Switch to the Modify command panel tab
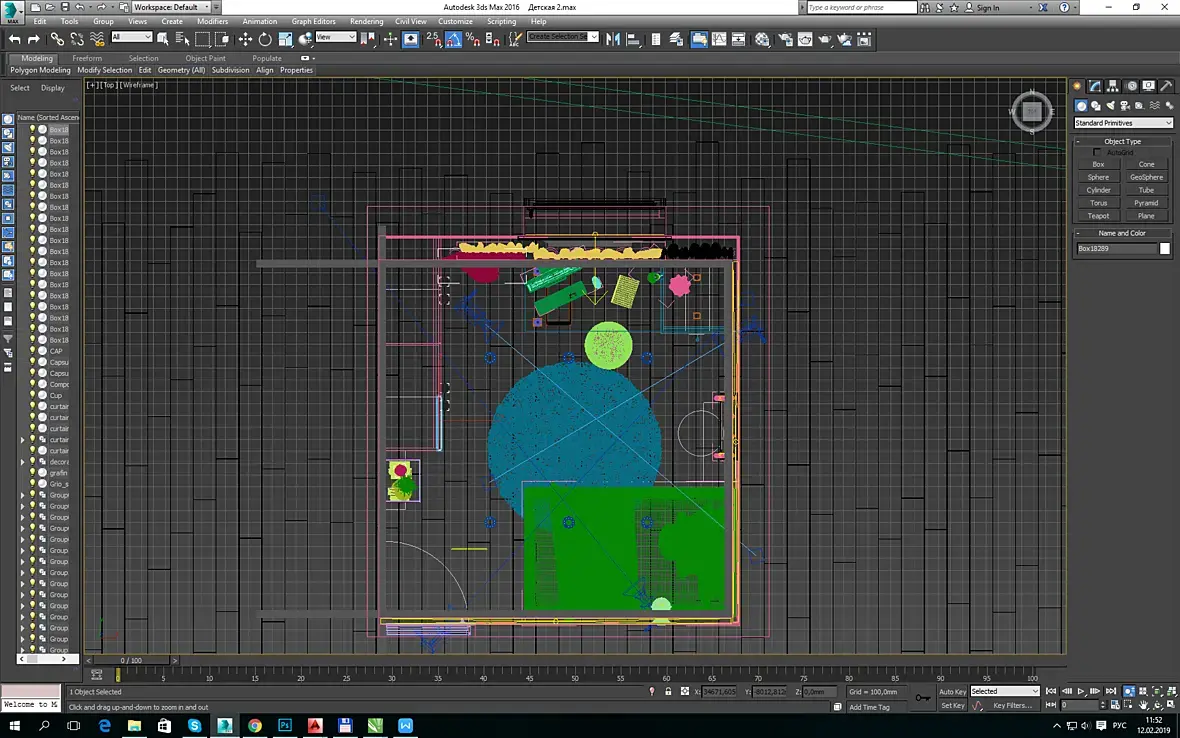1180x738 pixels. 1095,86
